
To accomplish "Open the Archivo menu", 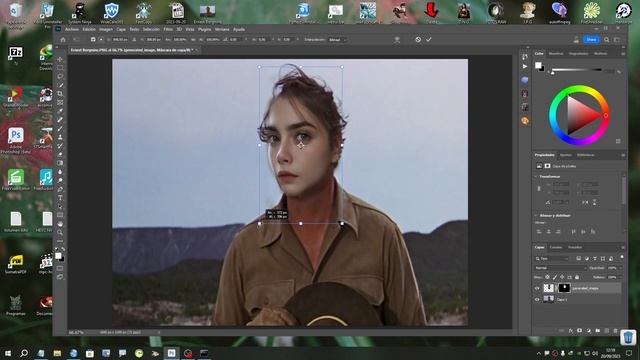I will (72, 29).
